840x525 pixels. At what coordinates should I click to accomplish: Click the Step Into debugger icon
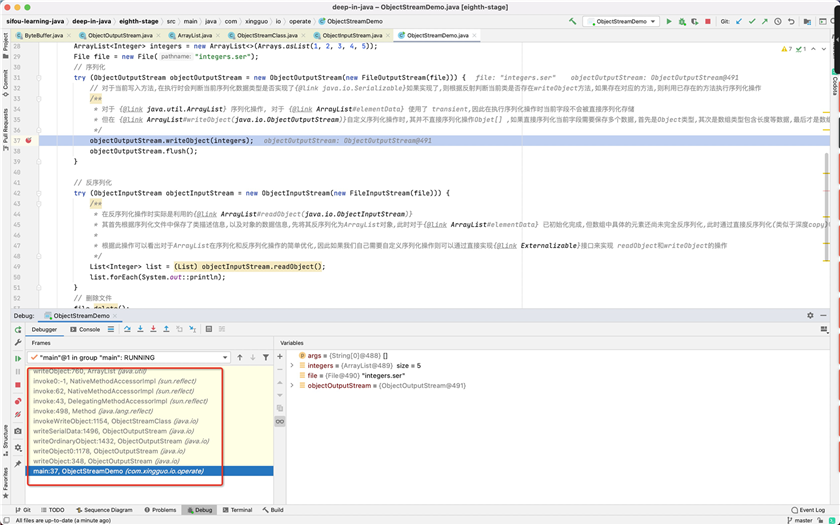pos(140,329)
